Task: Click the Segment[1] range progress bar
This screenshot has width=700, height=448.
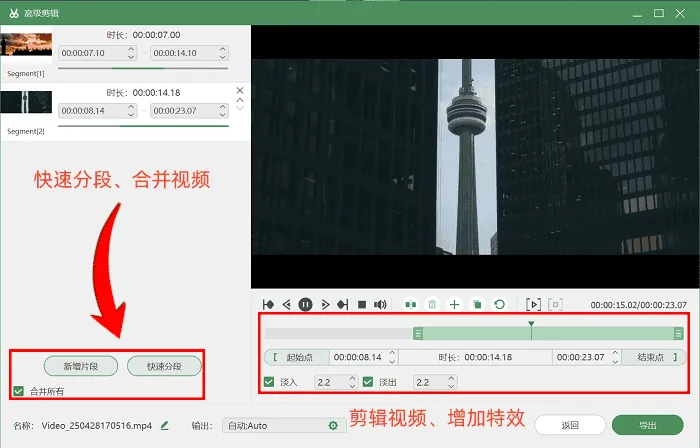Action: [x=143, y=68]
